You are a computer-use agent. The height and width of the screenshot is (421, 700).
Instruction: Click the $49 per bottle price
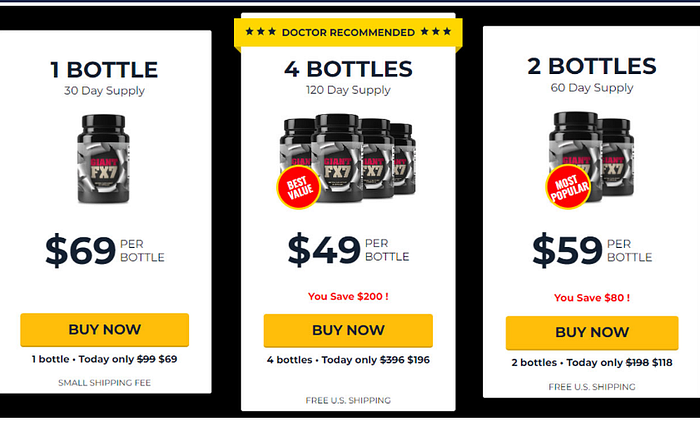pos(349,250)
